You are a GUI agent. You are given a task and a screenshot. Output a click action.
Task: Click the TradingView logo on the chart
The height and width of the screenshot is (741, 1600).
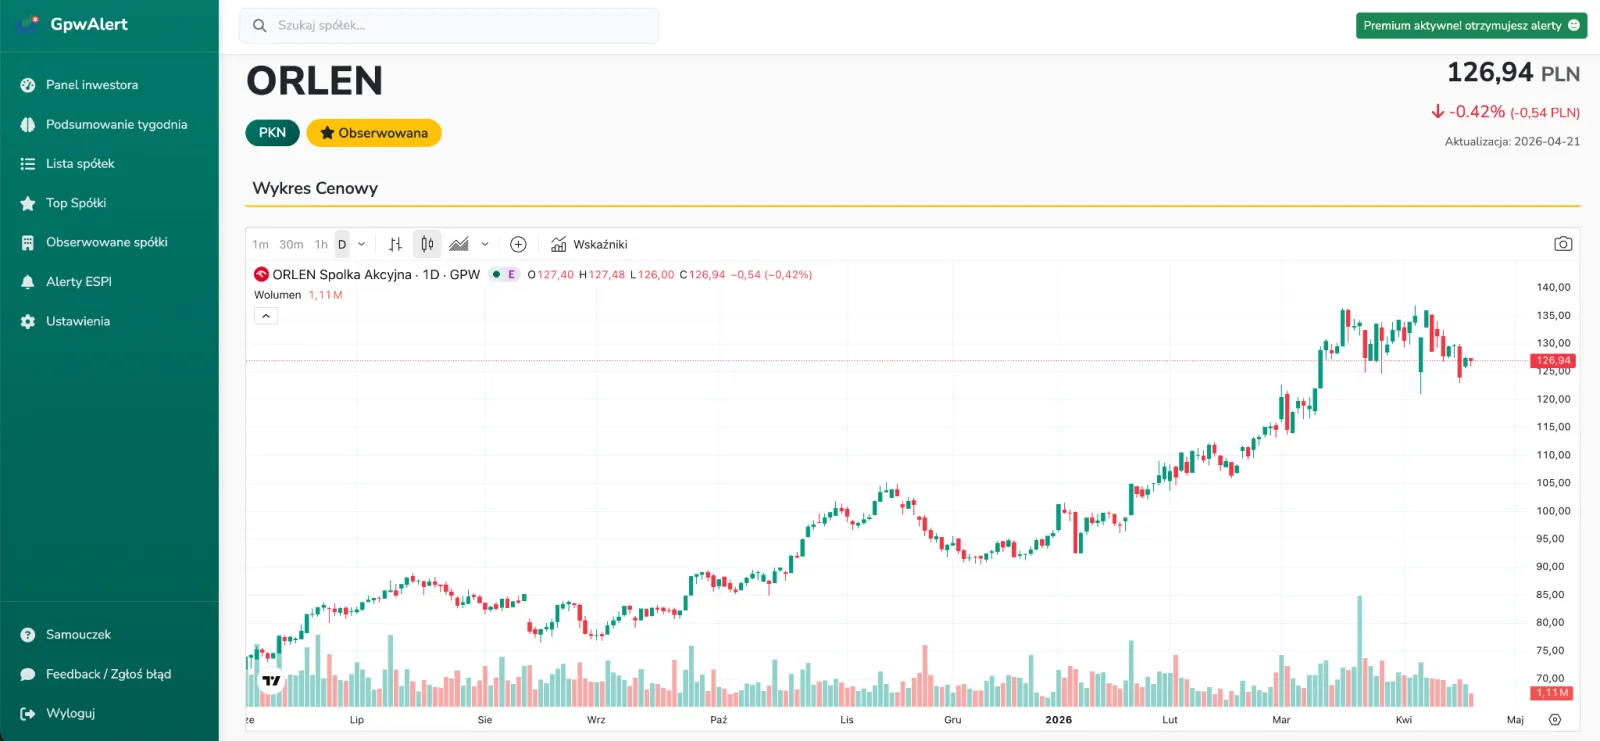(271, 681)
